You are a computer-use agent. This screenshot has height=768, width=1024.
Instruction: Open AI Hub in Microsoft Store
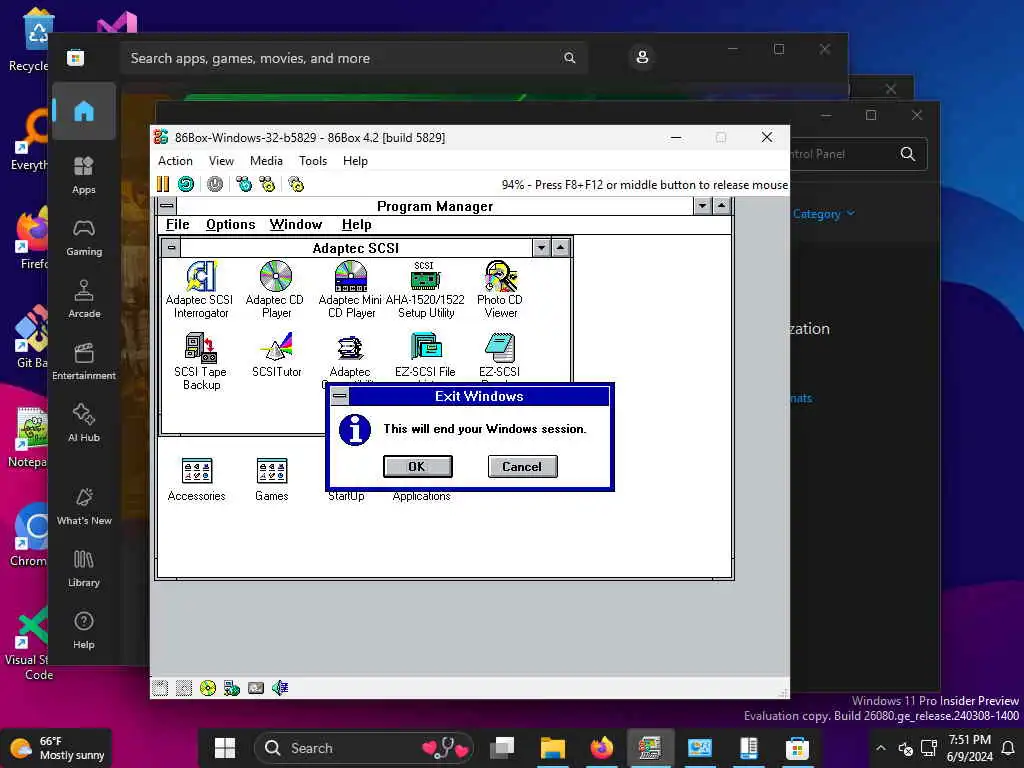[84, 423]
